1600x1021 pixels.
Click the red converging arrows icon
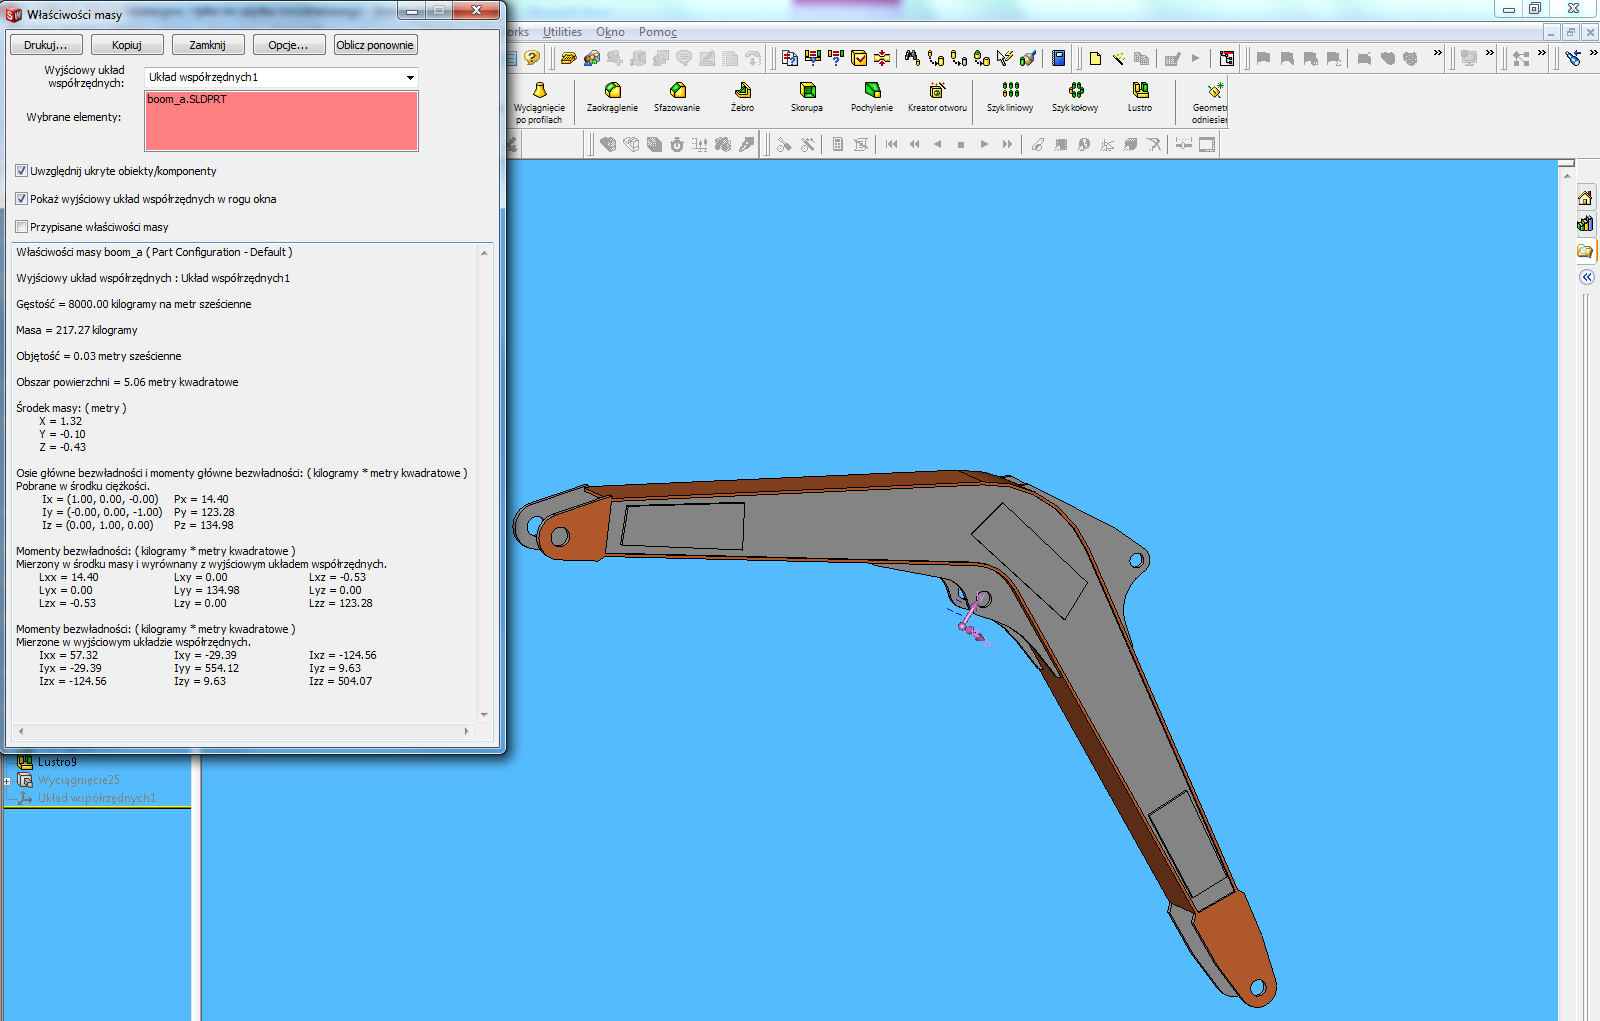click(882, 58)
